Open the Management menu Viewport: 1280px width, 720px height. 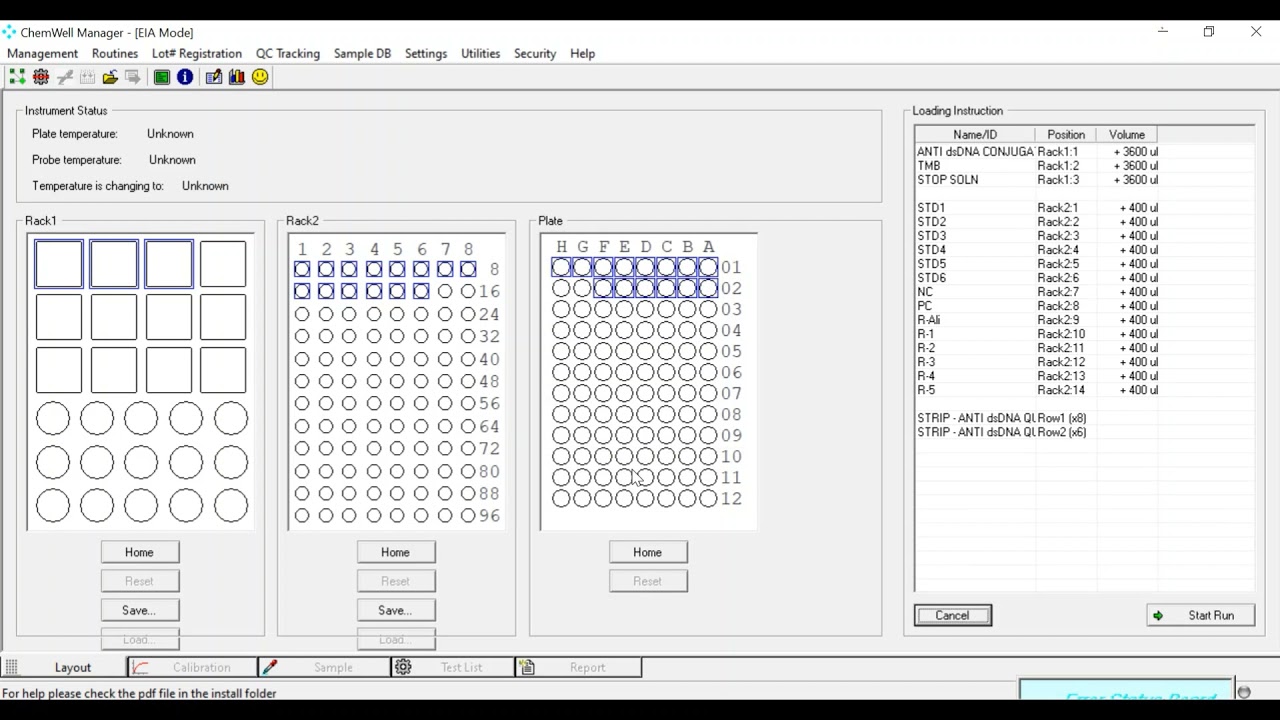click(x=42, y=53)
